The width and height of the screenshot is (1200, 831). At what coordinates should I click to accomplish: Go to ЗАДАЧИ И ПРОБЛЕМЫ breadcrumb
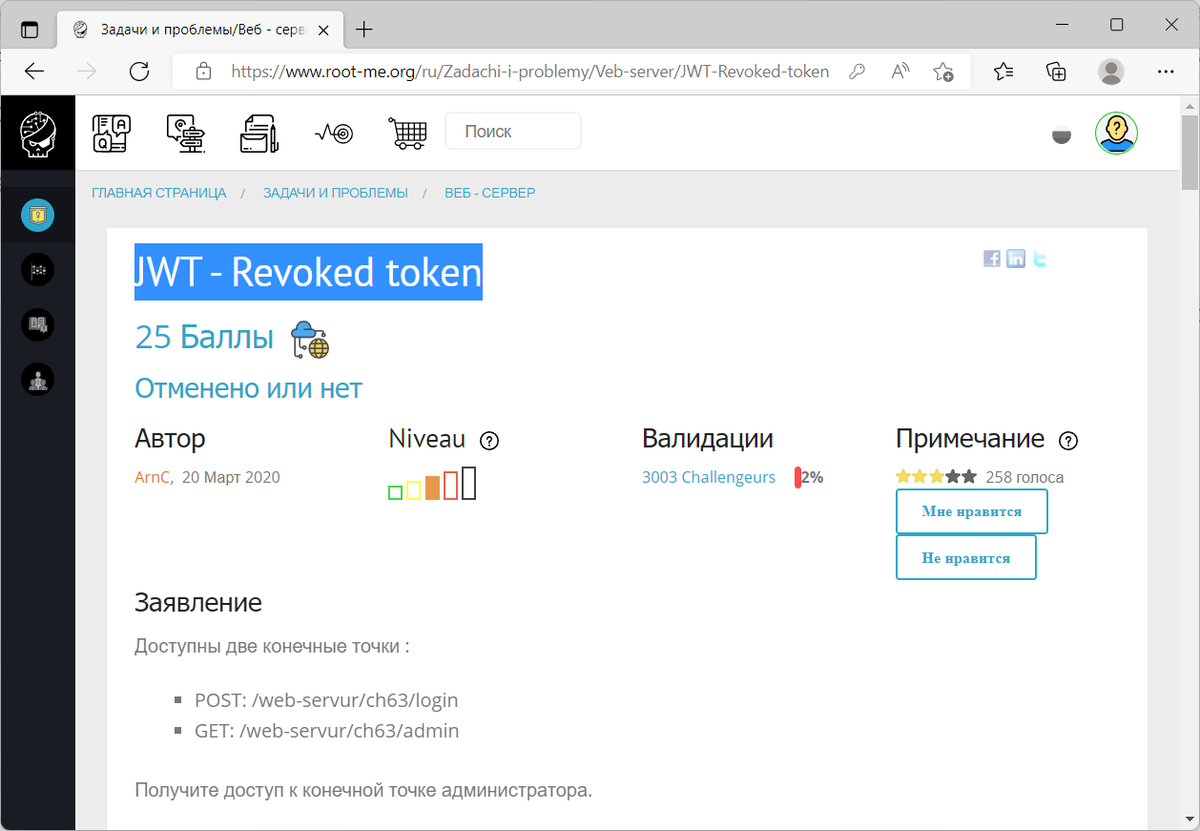335,192
